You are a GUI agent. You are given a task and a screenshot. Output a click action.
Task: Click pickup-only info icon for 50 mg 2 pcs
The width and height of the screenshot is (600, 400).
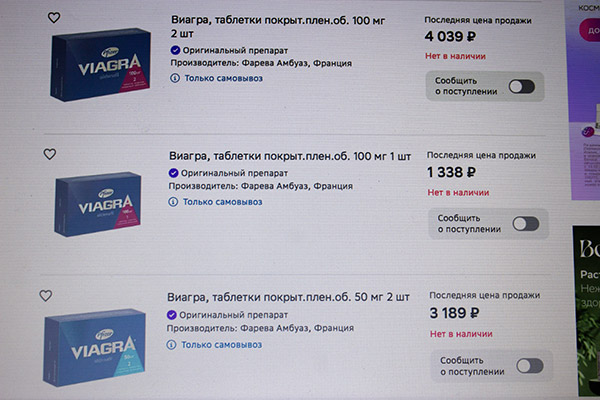point(172,345)
